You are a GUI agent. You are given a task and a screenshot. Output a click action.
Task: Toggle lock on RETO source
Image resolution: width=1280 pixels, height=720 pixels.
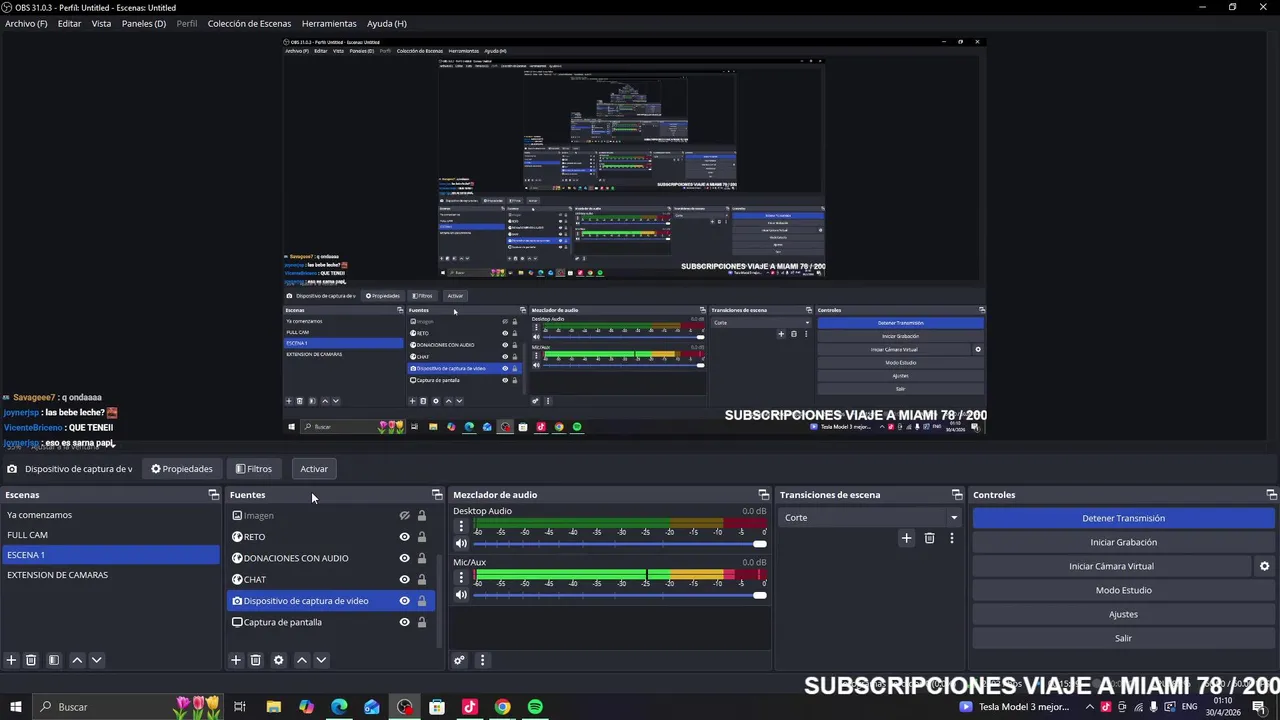422,537
